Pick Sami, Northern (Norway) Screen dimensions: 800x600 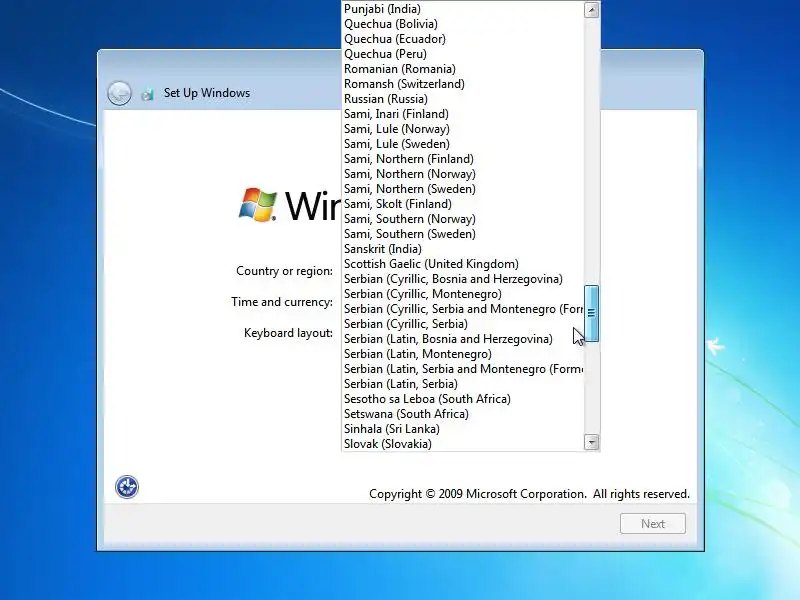coord(463,174)
